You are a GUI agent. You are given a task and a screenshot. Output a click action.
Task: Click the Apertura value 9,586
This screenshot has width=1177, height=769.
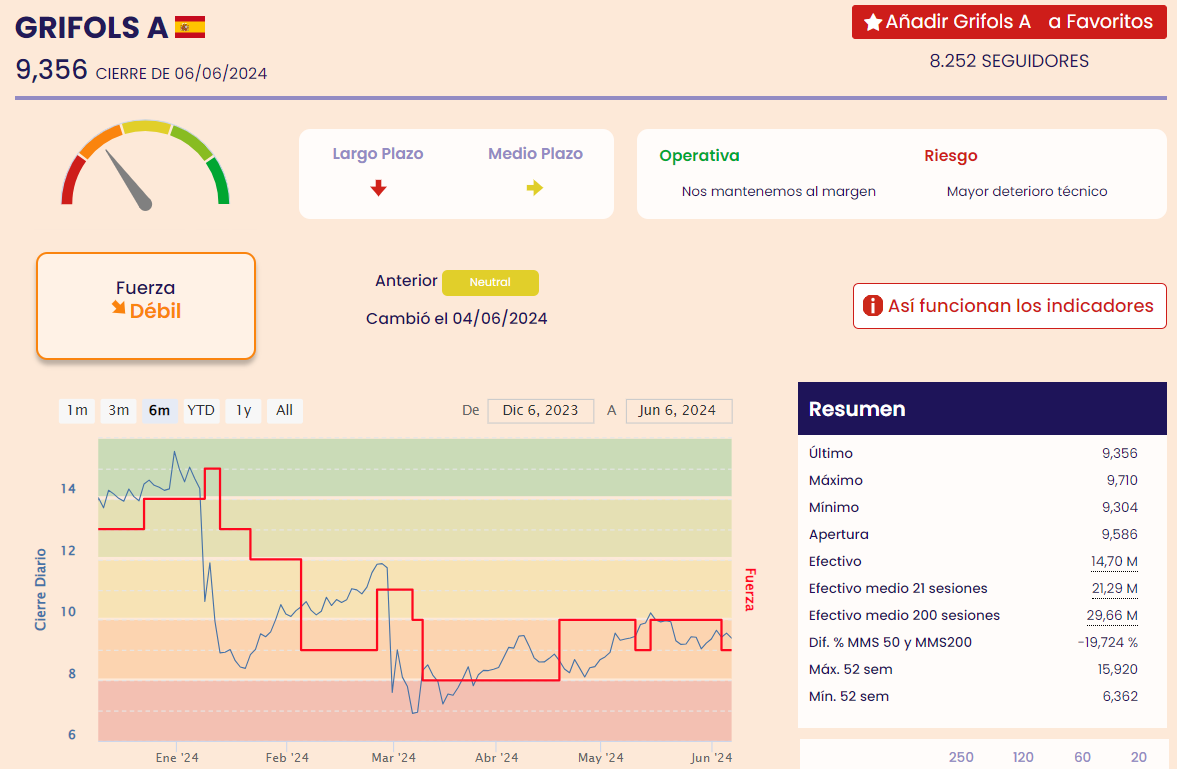tap(1119, 535)
